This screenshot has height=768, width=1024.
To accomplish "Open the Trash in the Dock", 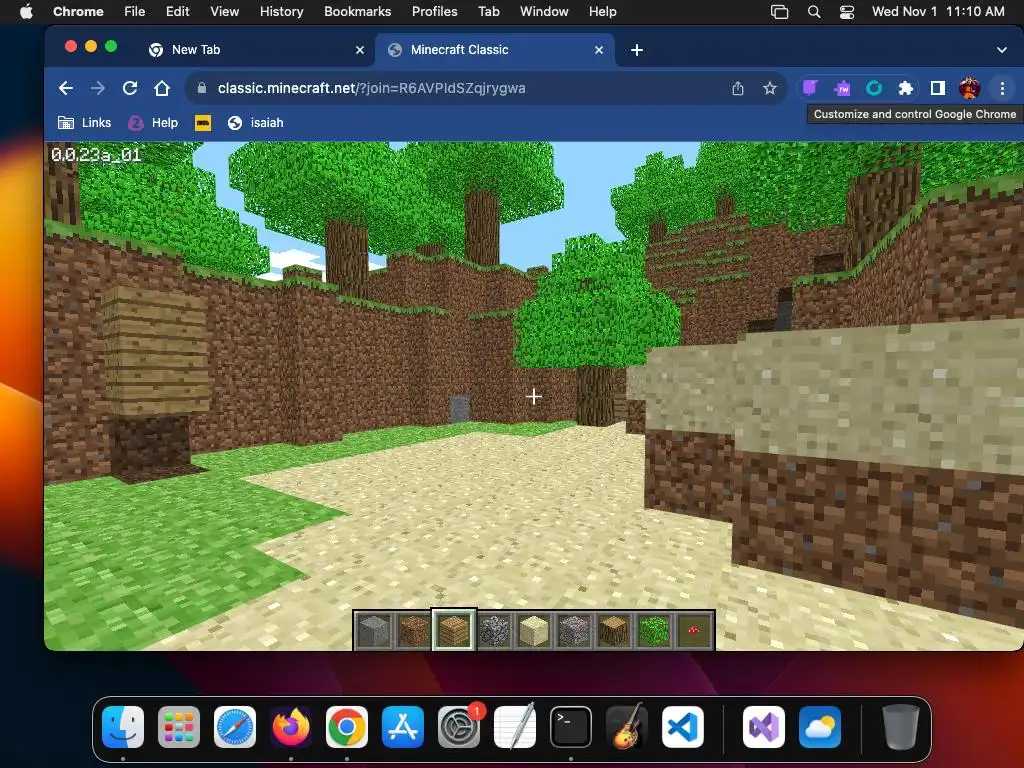I will [901, 727].
